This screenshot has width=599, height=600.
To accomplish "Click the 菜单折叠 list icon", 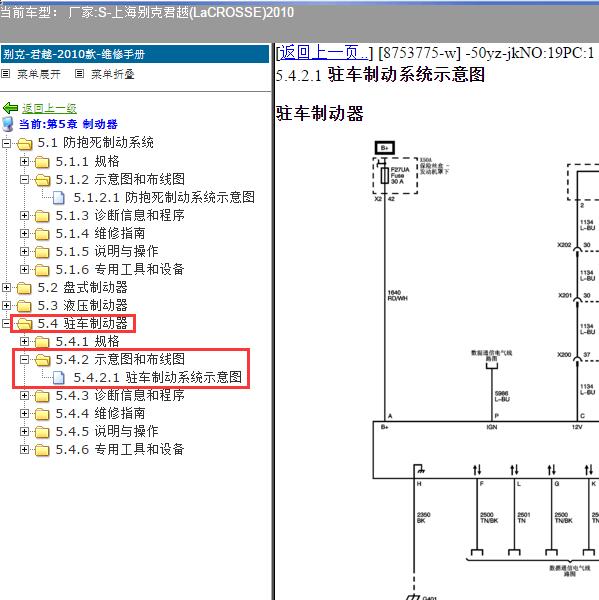I will click(x=79, y=73).
